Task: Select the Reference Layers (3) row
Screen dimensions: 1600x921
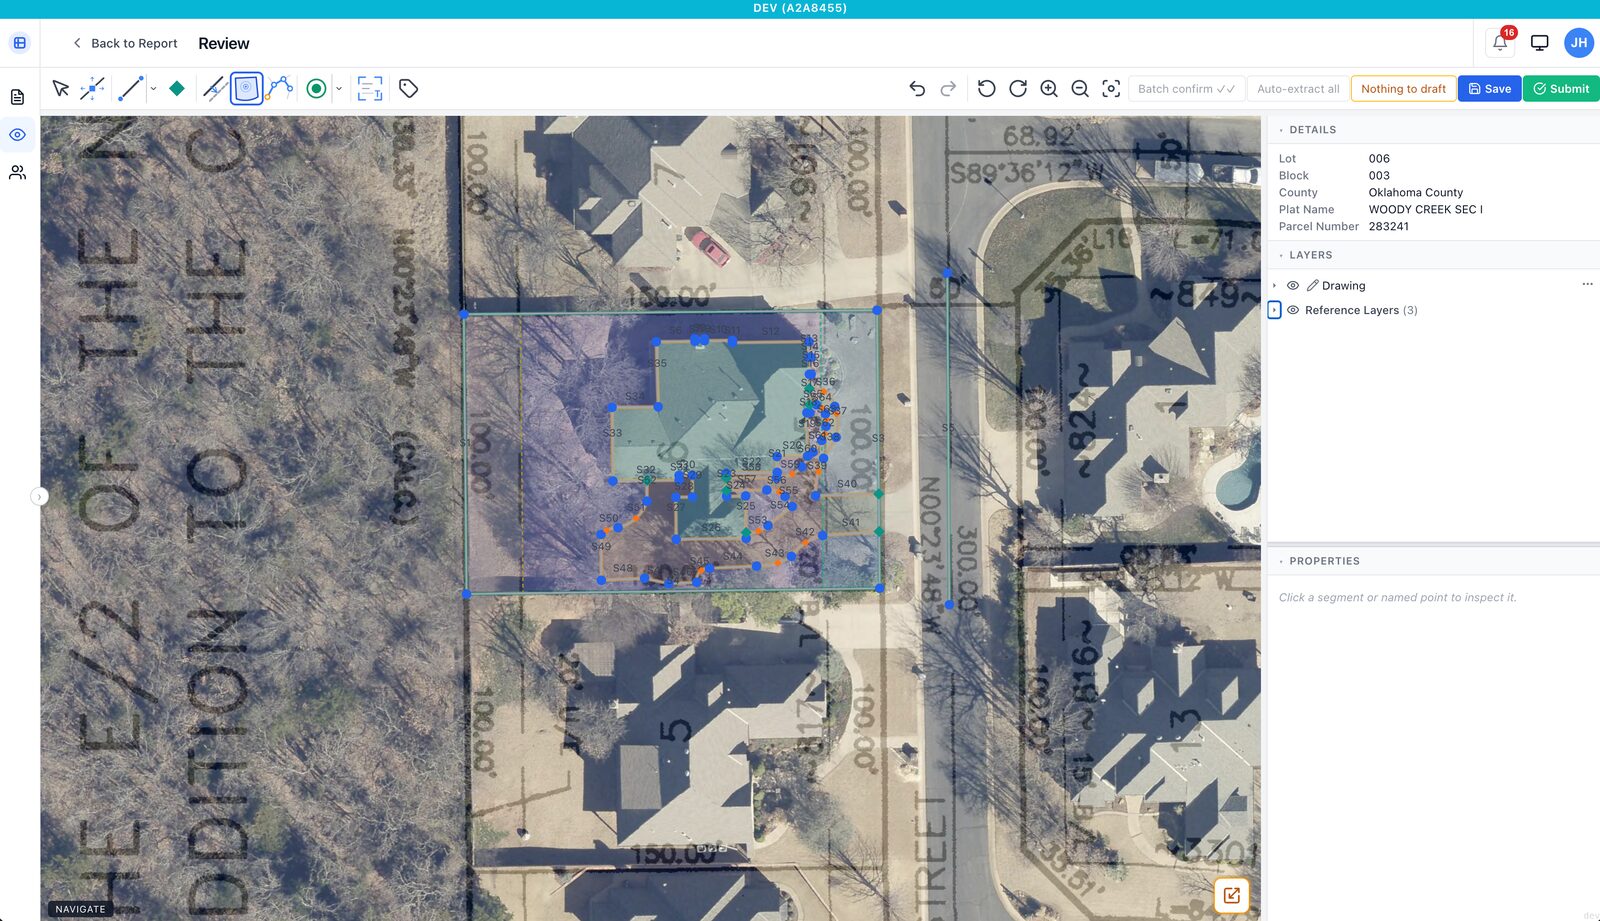Action: (1433, 310)
